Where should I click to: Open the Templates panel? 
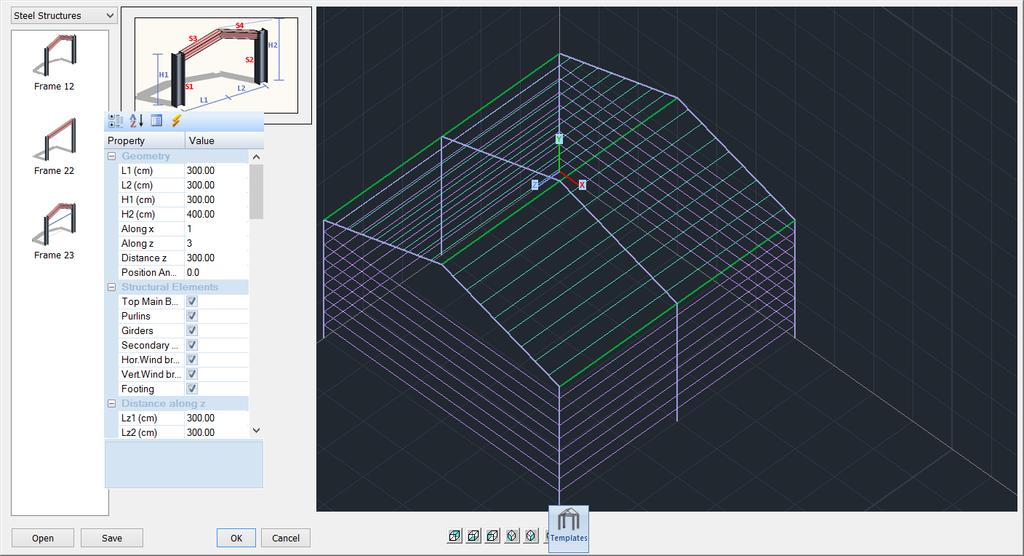pos(568,527)
